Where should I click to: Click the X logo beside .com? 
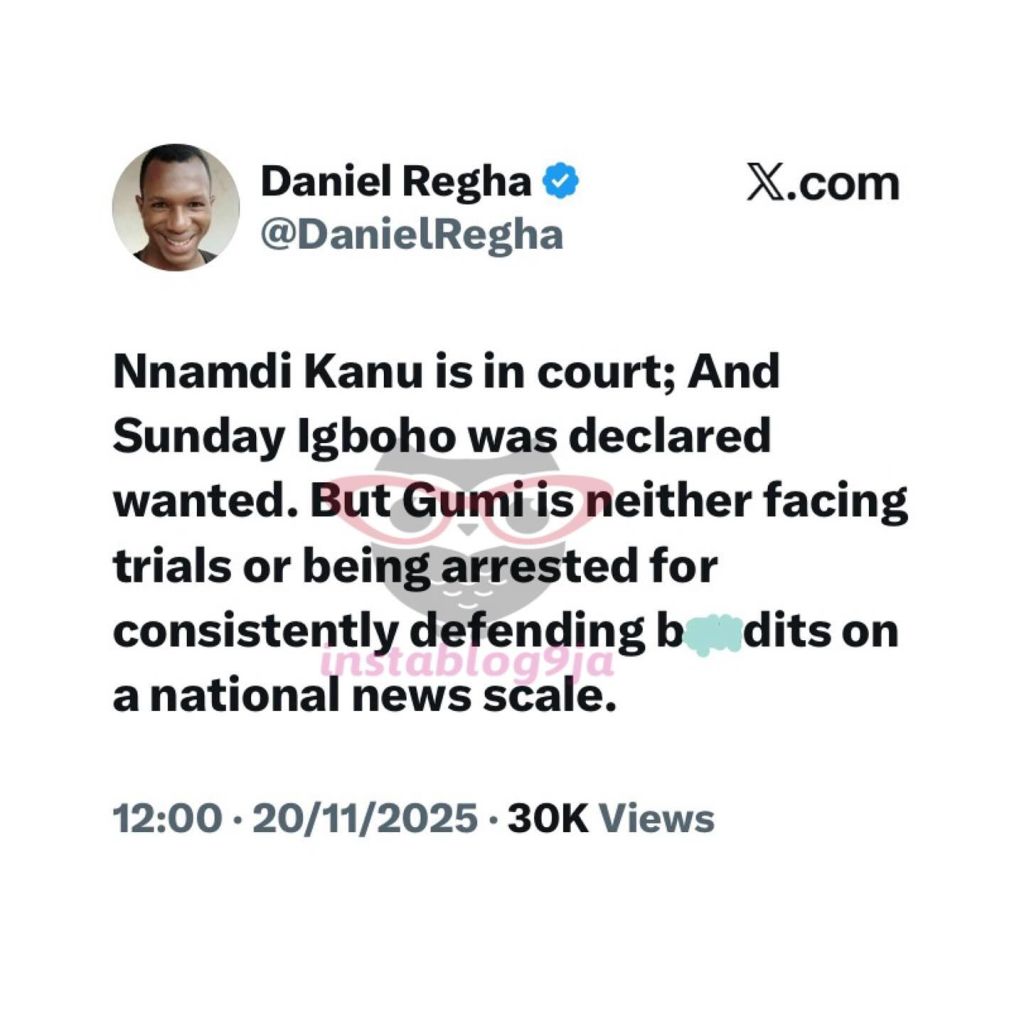tap(768, 184)
